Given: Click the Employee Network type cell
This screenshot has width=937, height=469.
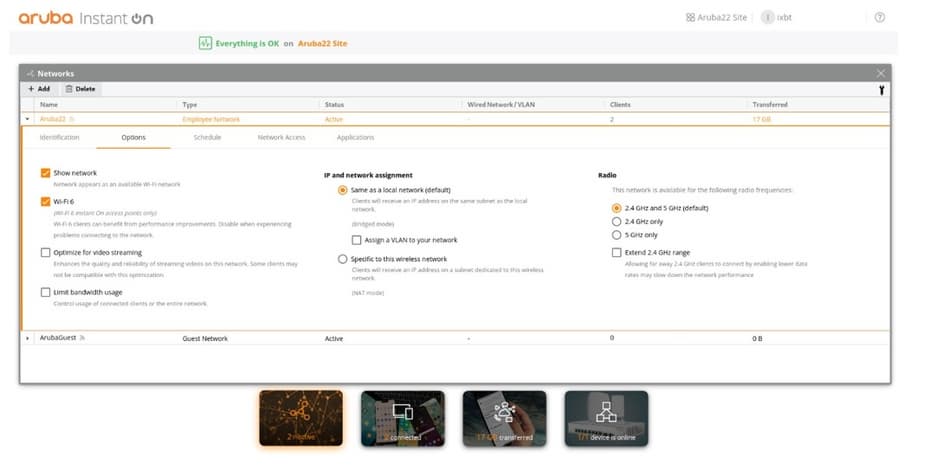Looking at the screenshot, I should click(211, 119).
